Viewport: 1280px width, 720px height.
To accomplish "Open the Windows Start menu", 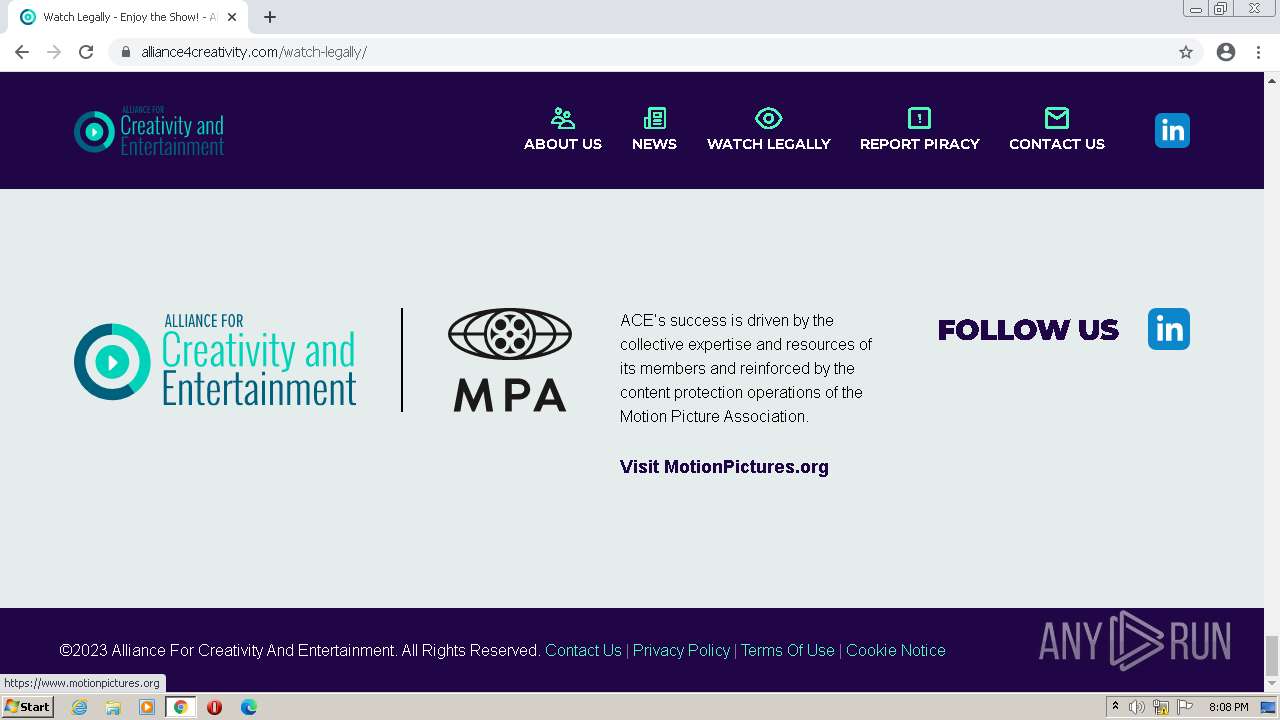I will tap(27, 707).
